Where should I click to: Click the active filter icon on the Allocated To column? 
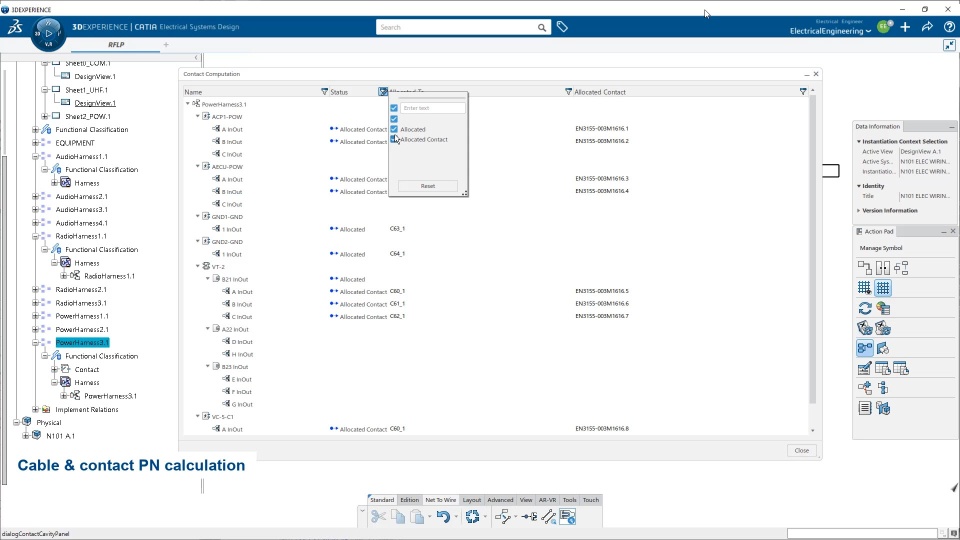point(383,92)
